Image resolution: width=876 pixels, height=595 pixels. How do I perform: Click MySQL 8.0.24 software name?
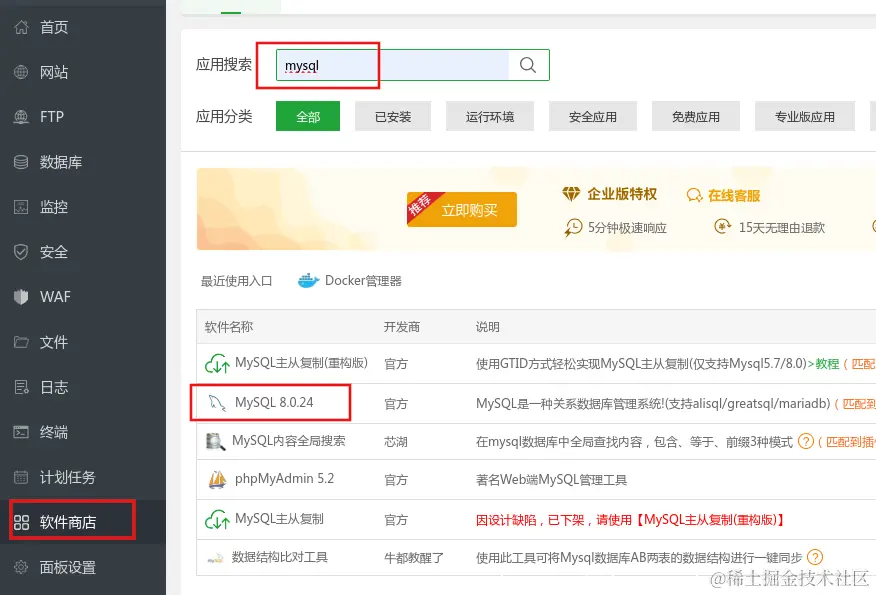pyautogui.click(x=274, y=402)
